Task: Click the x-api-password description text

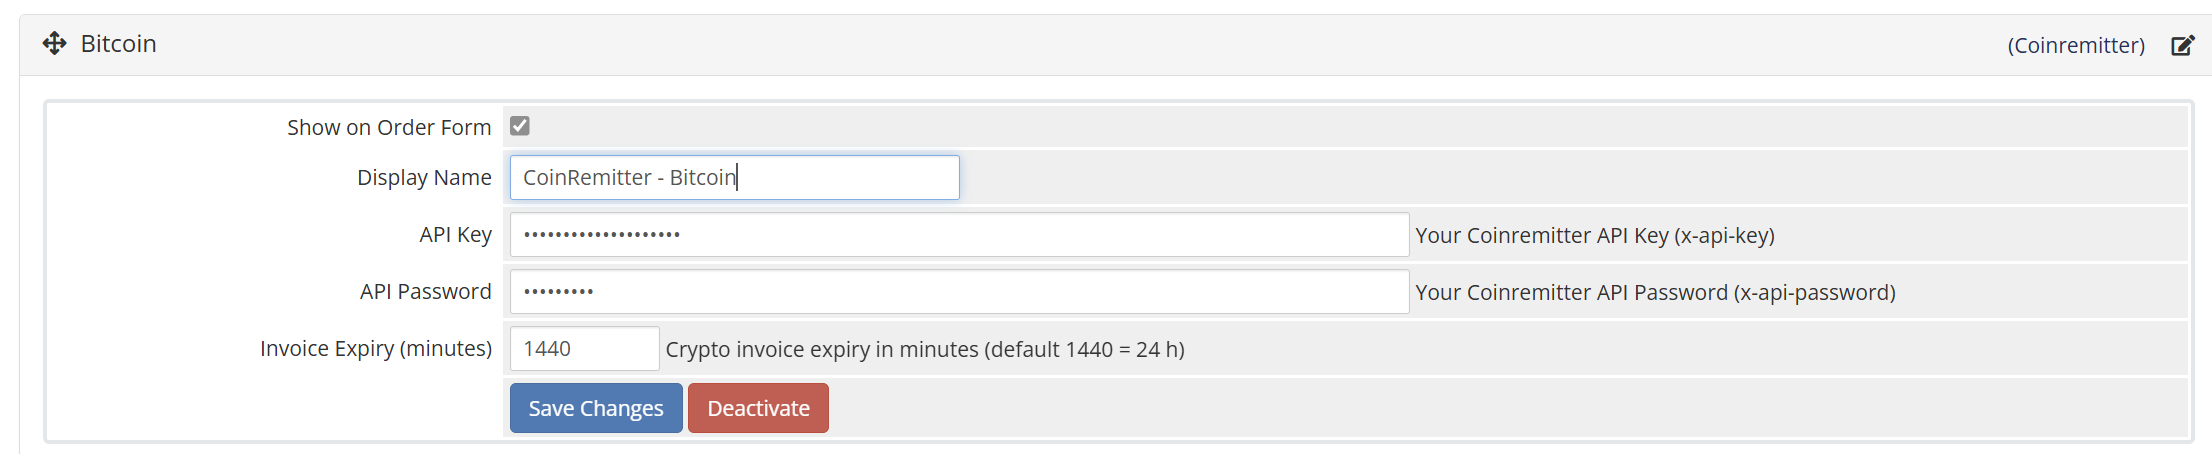Action: point(1655,293)
